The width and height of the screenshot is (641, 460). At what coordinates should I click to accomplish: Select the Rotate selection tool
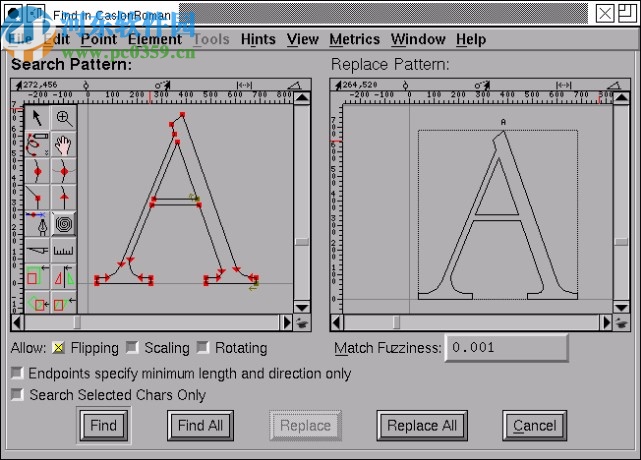[37, 302]
